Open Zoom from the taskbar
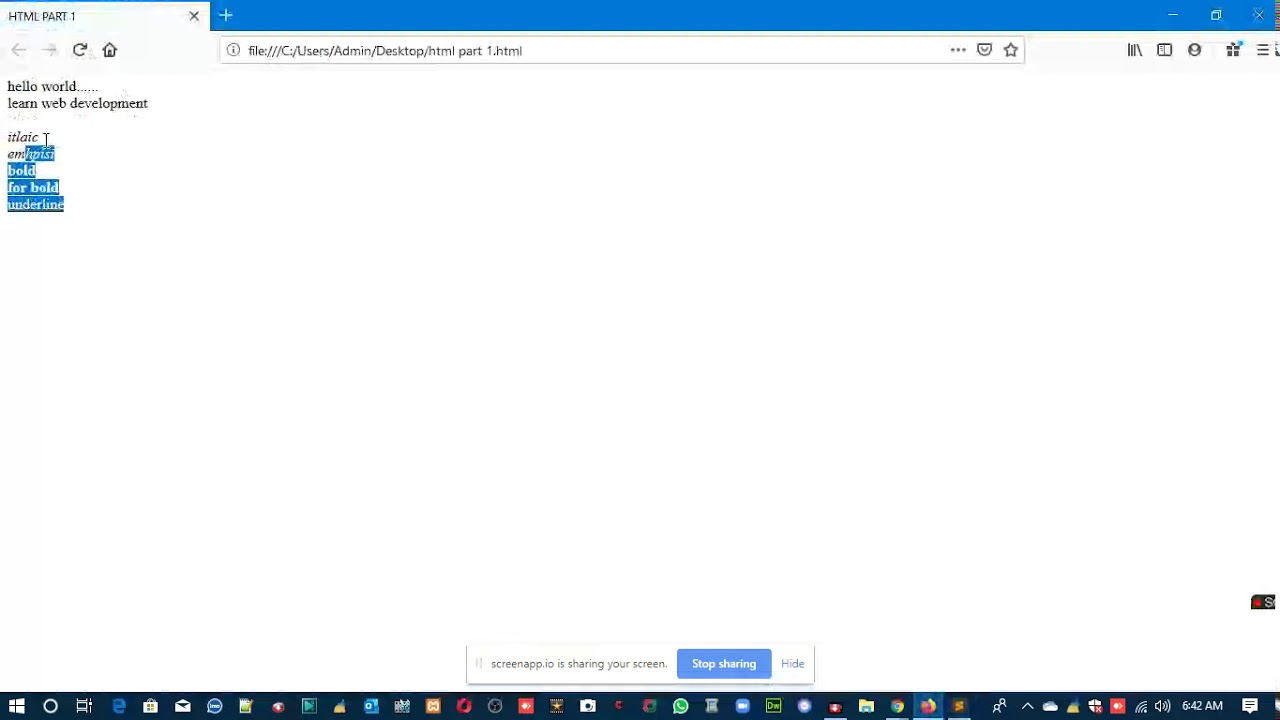1280x720 pixels. [x=743, y=706]
